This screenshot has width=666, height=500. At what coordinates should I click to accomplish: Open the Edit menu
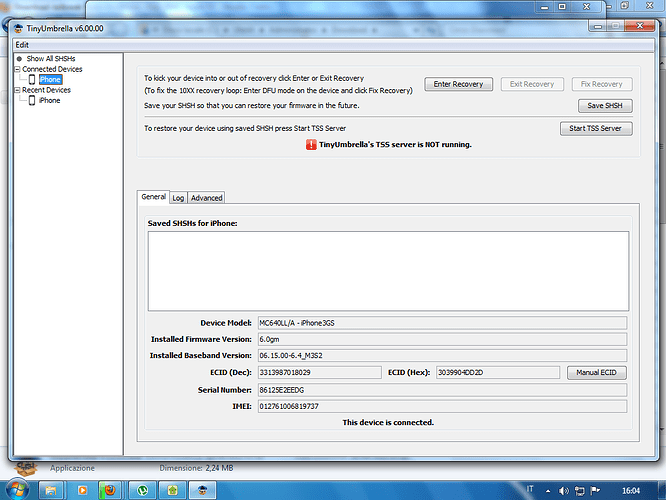click(22, 45)
